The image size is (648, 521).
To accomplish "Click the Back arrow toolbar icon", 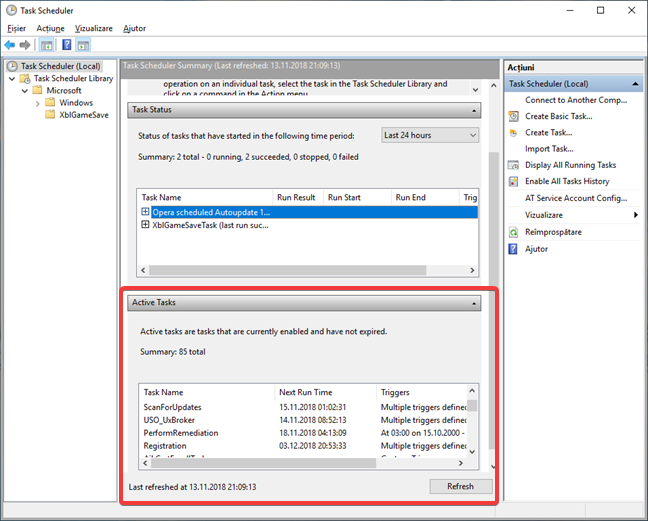I will pos(10,45).
